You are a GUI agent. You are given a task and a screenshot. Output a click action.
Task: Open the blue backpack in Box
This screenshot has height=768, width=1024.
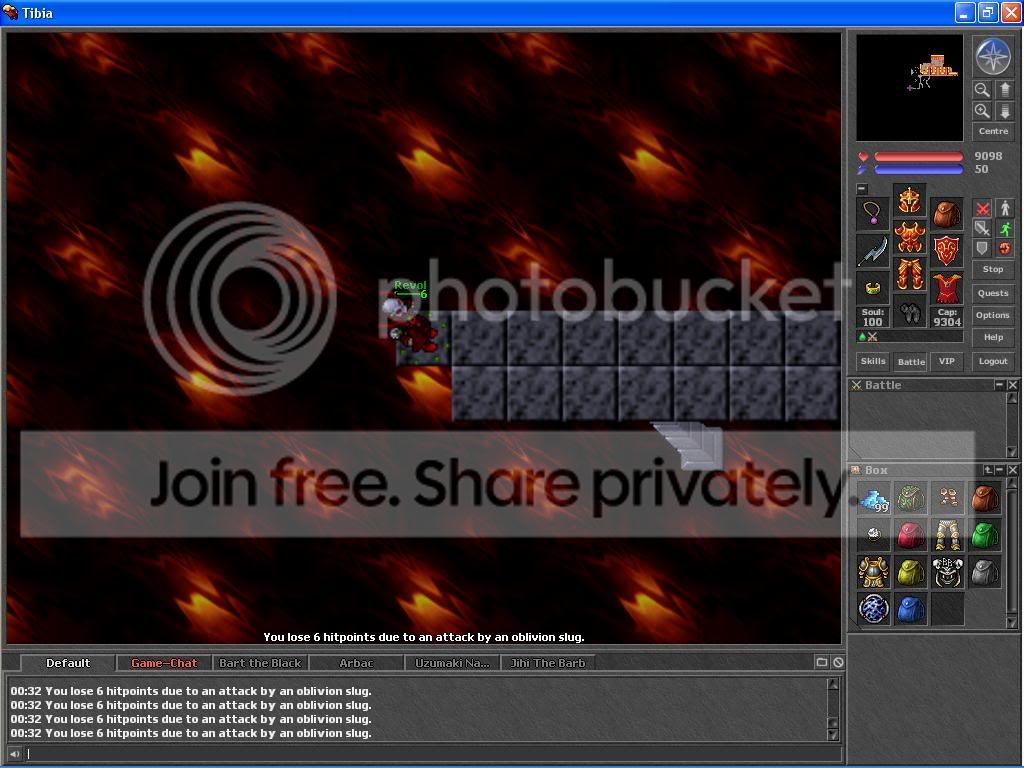pos(910,609)
